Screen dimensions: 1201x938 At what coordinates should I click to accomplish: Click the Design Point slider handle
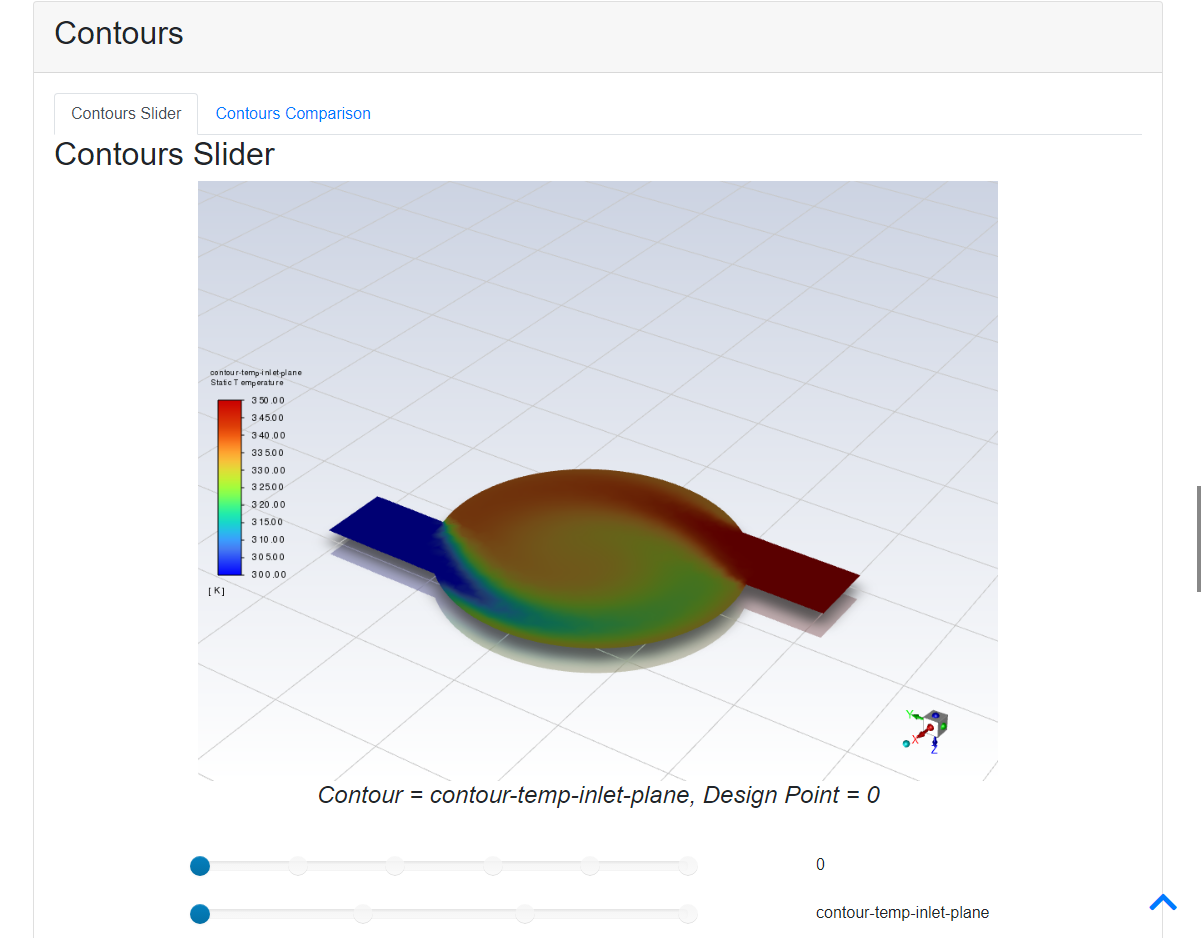coord(199,865)
